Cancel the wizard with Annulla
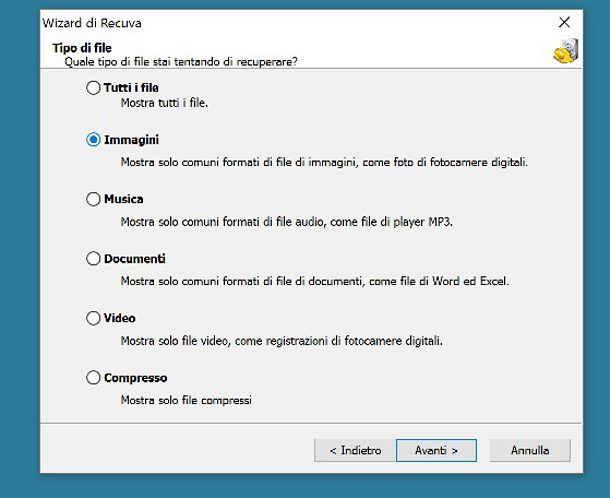Screen dimensions: 610x498 pos(530,451)
